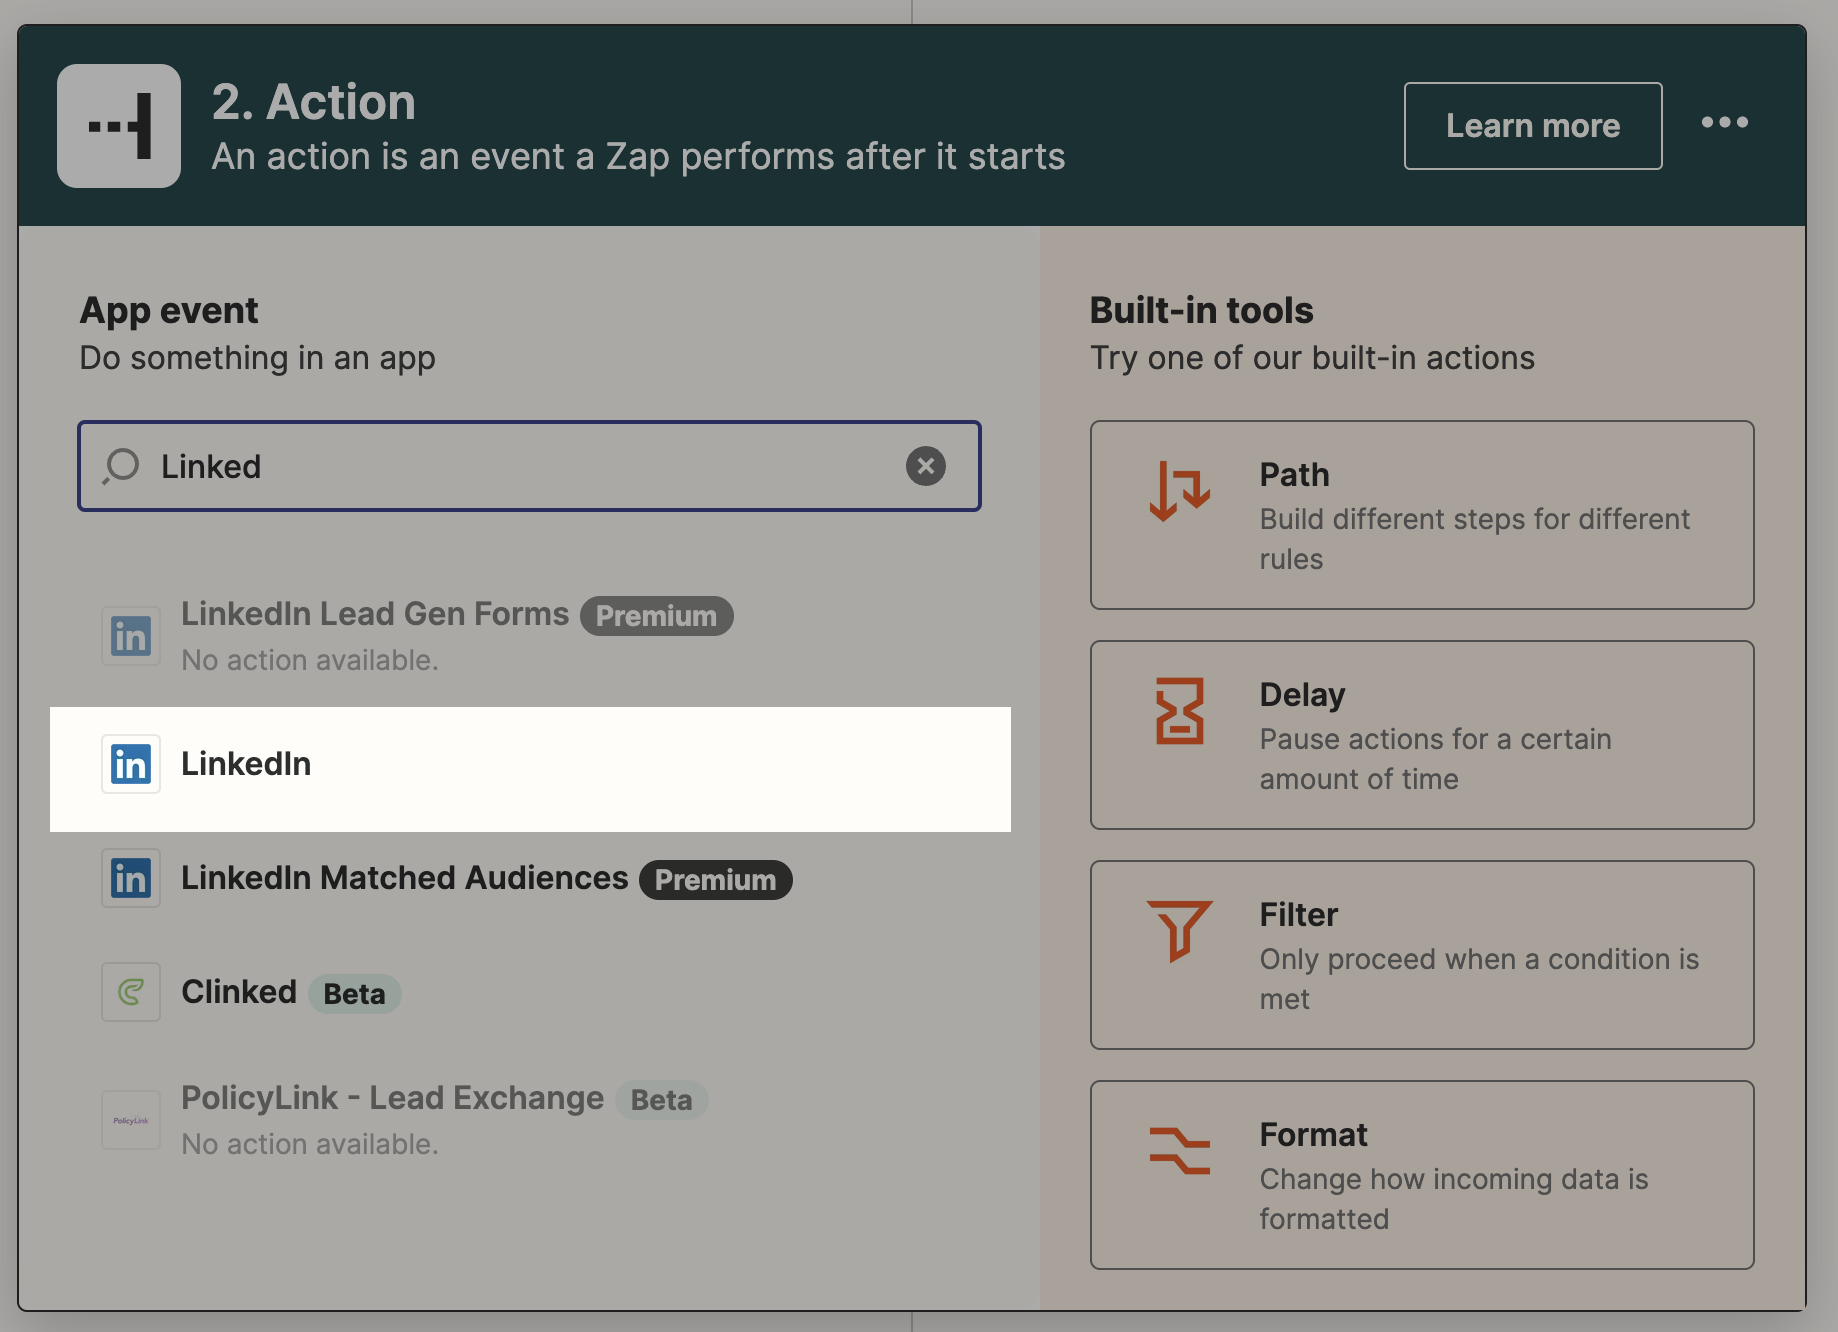
Task: Click the Beta badge next to Clinked
Action: (x=355, y=994)
